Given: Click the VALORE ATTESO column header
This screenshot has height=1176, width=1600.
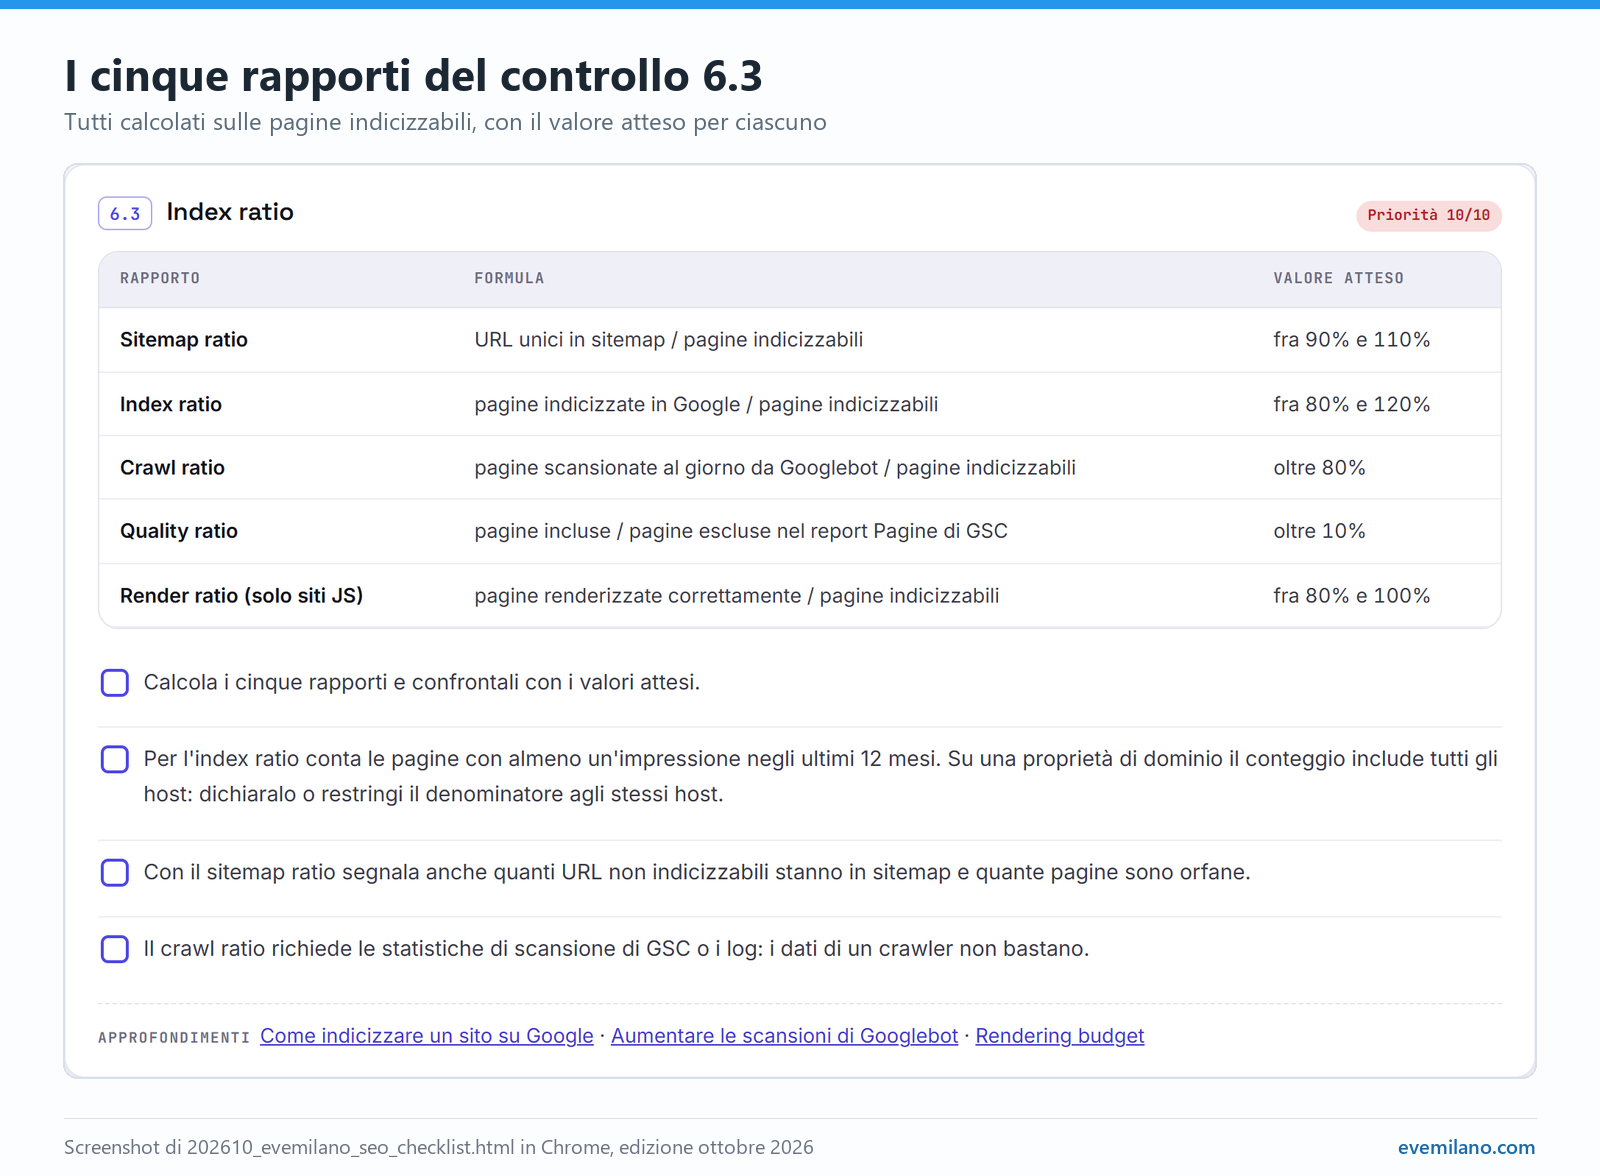Looking at the screenshot, I should tap(1338, 278).
